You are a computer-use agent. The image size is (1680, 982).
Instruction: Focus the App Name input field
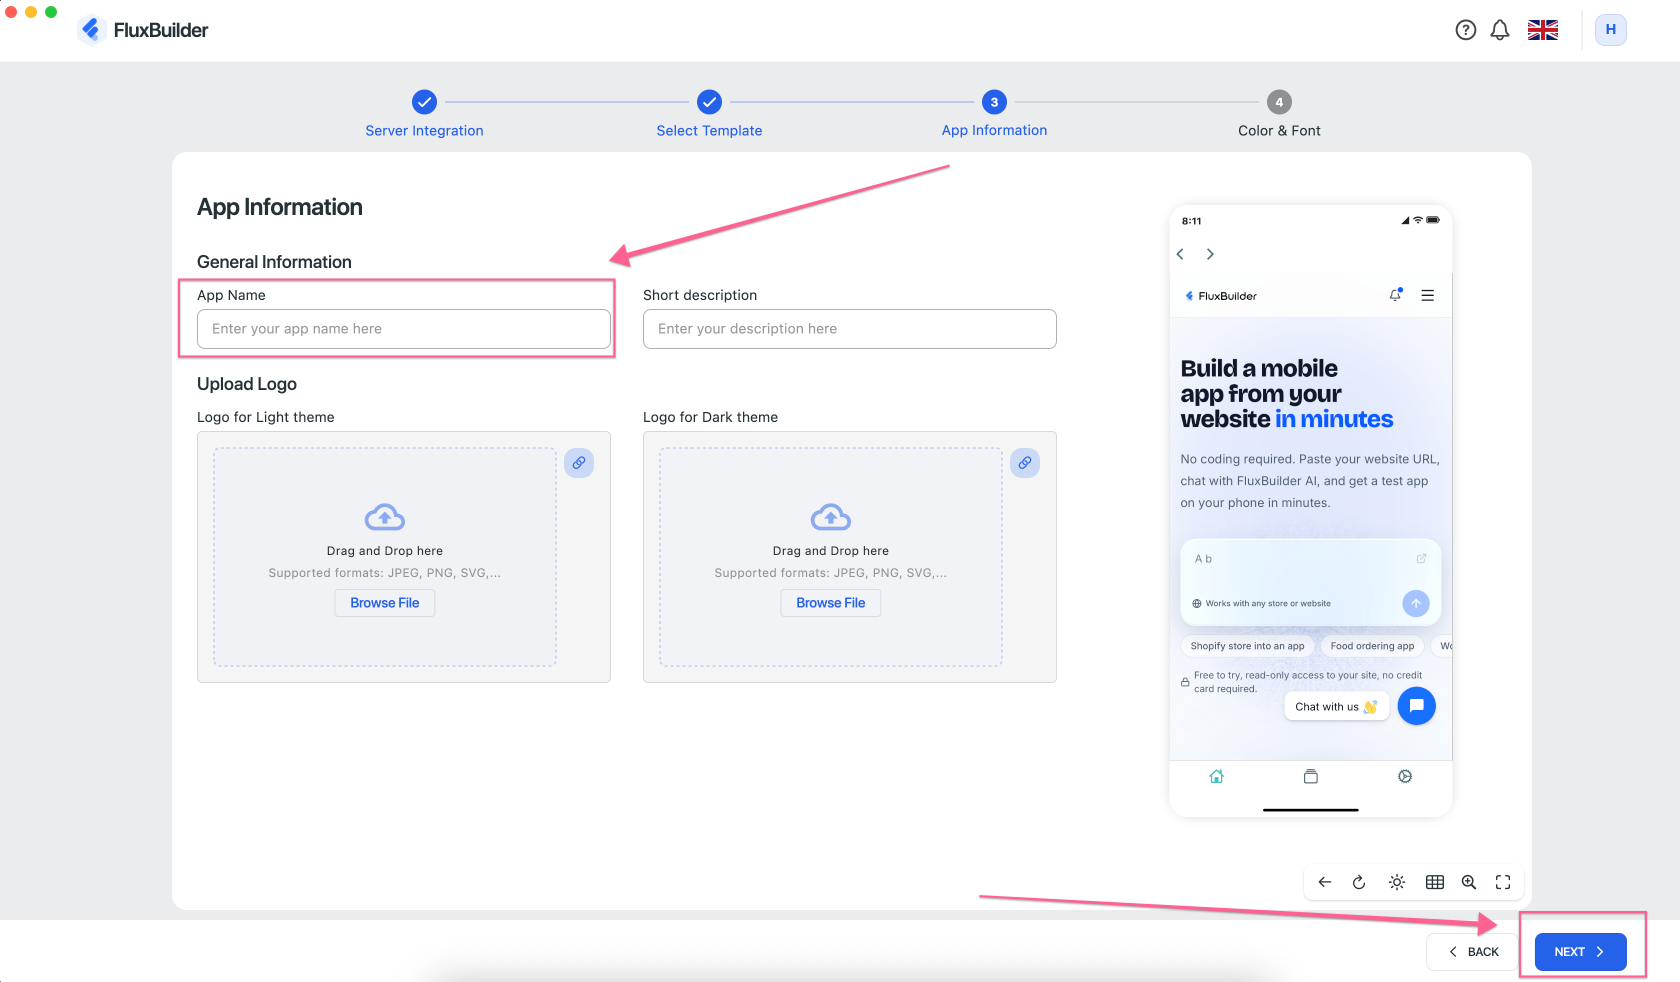404,329
